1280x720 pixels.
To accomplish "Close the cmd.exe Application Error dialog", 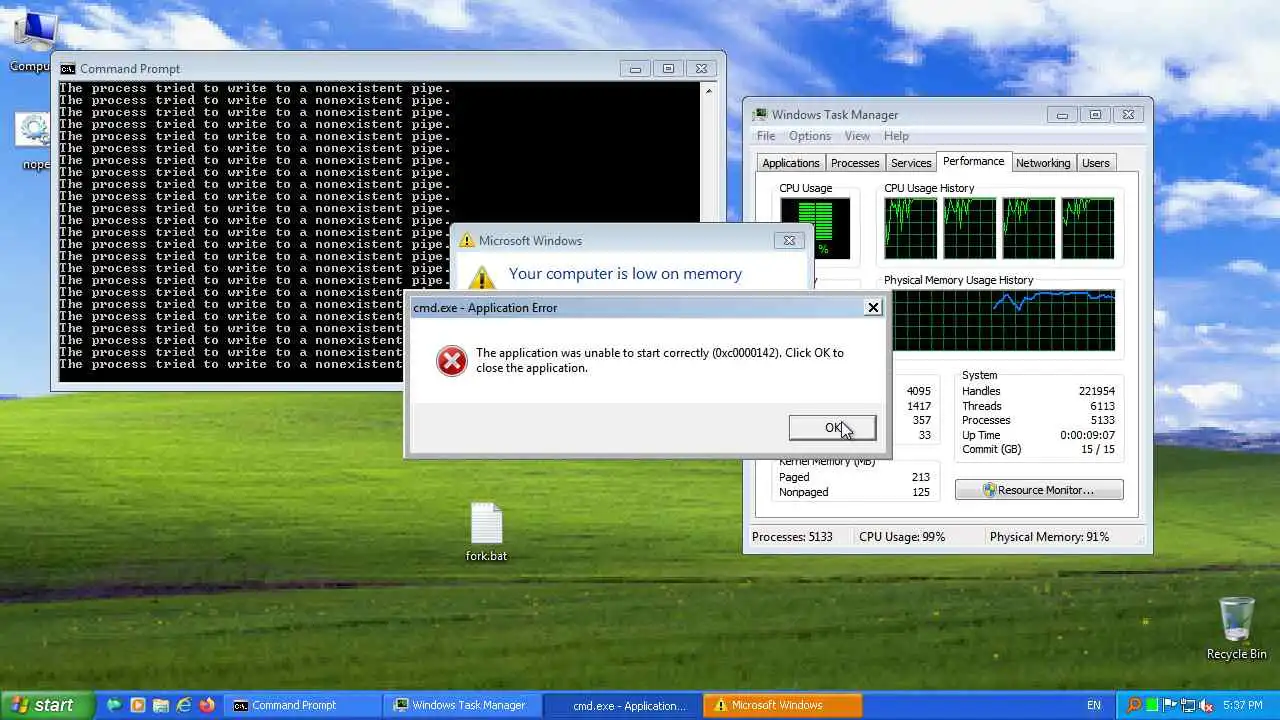I will point(873,307).
